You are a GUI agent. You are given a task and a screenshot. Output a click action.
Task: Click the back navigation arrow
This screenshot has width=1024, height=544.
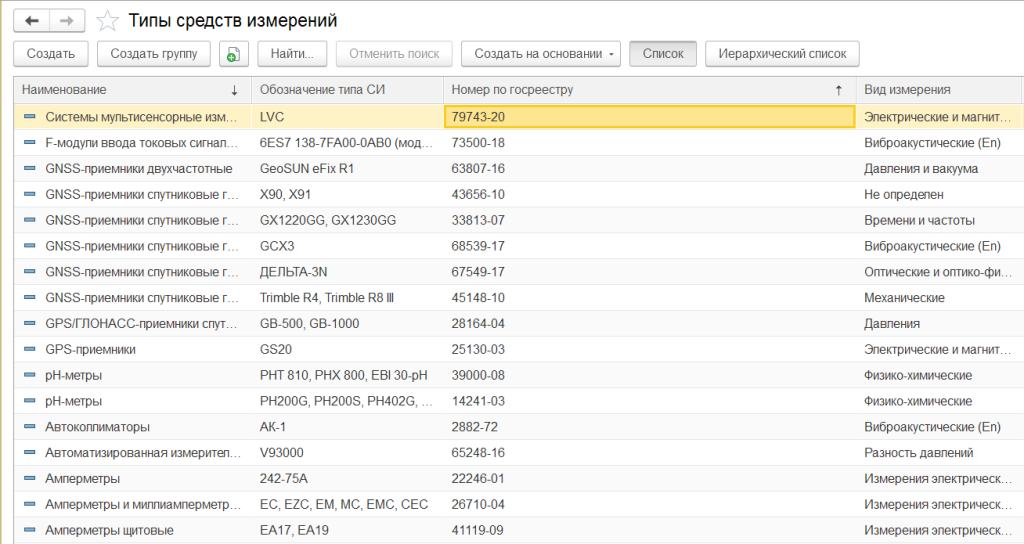(x=32, y=21)
